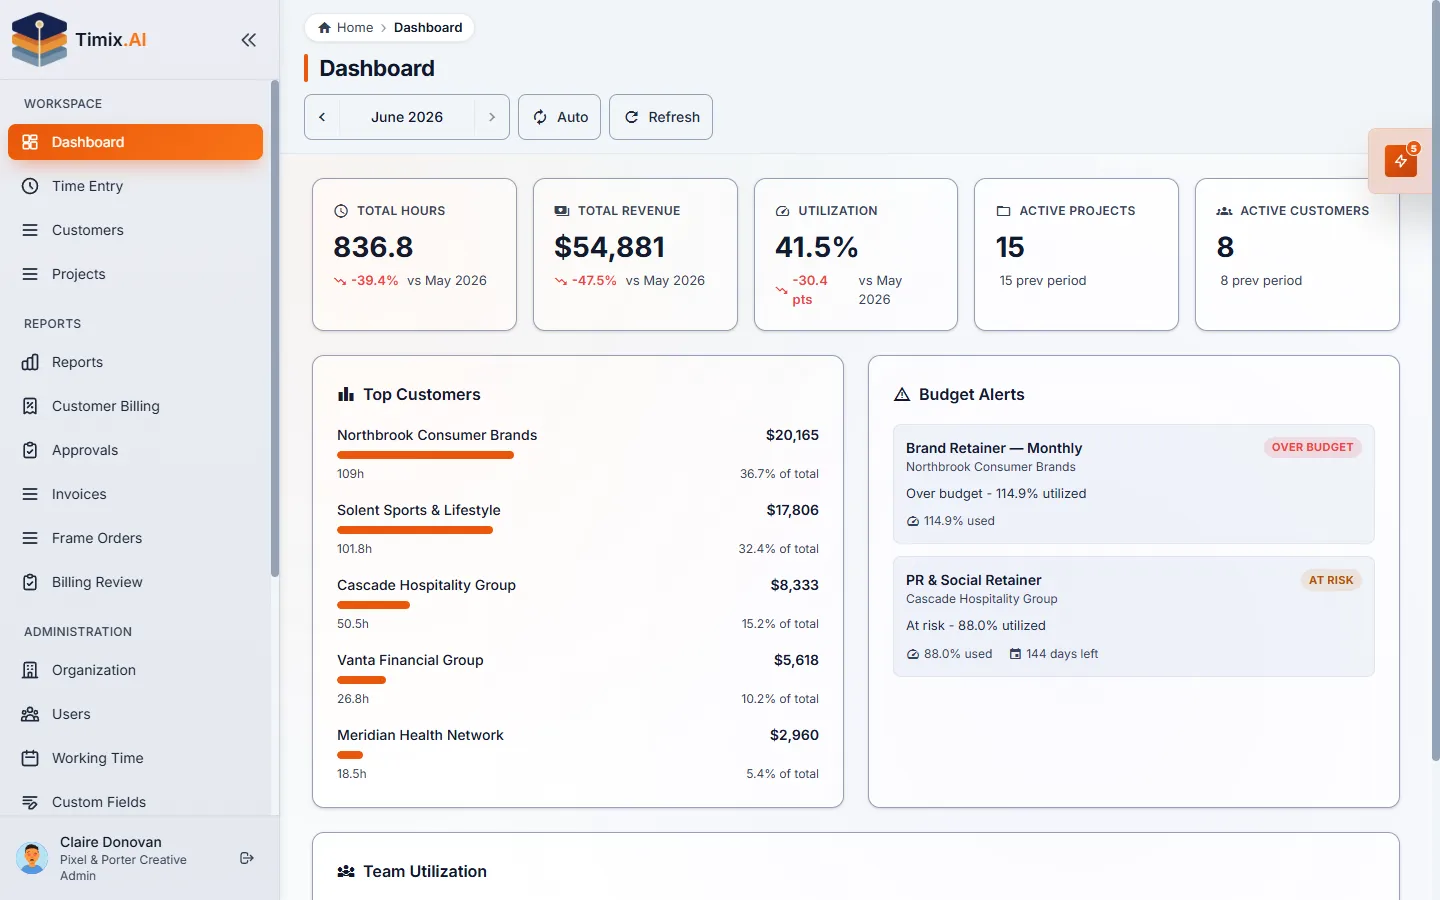Click the main page vertical scrollbar
Screen dimensions: 1440x900
click(1435, 380)
